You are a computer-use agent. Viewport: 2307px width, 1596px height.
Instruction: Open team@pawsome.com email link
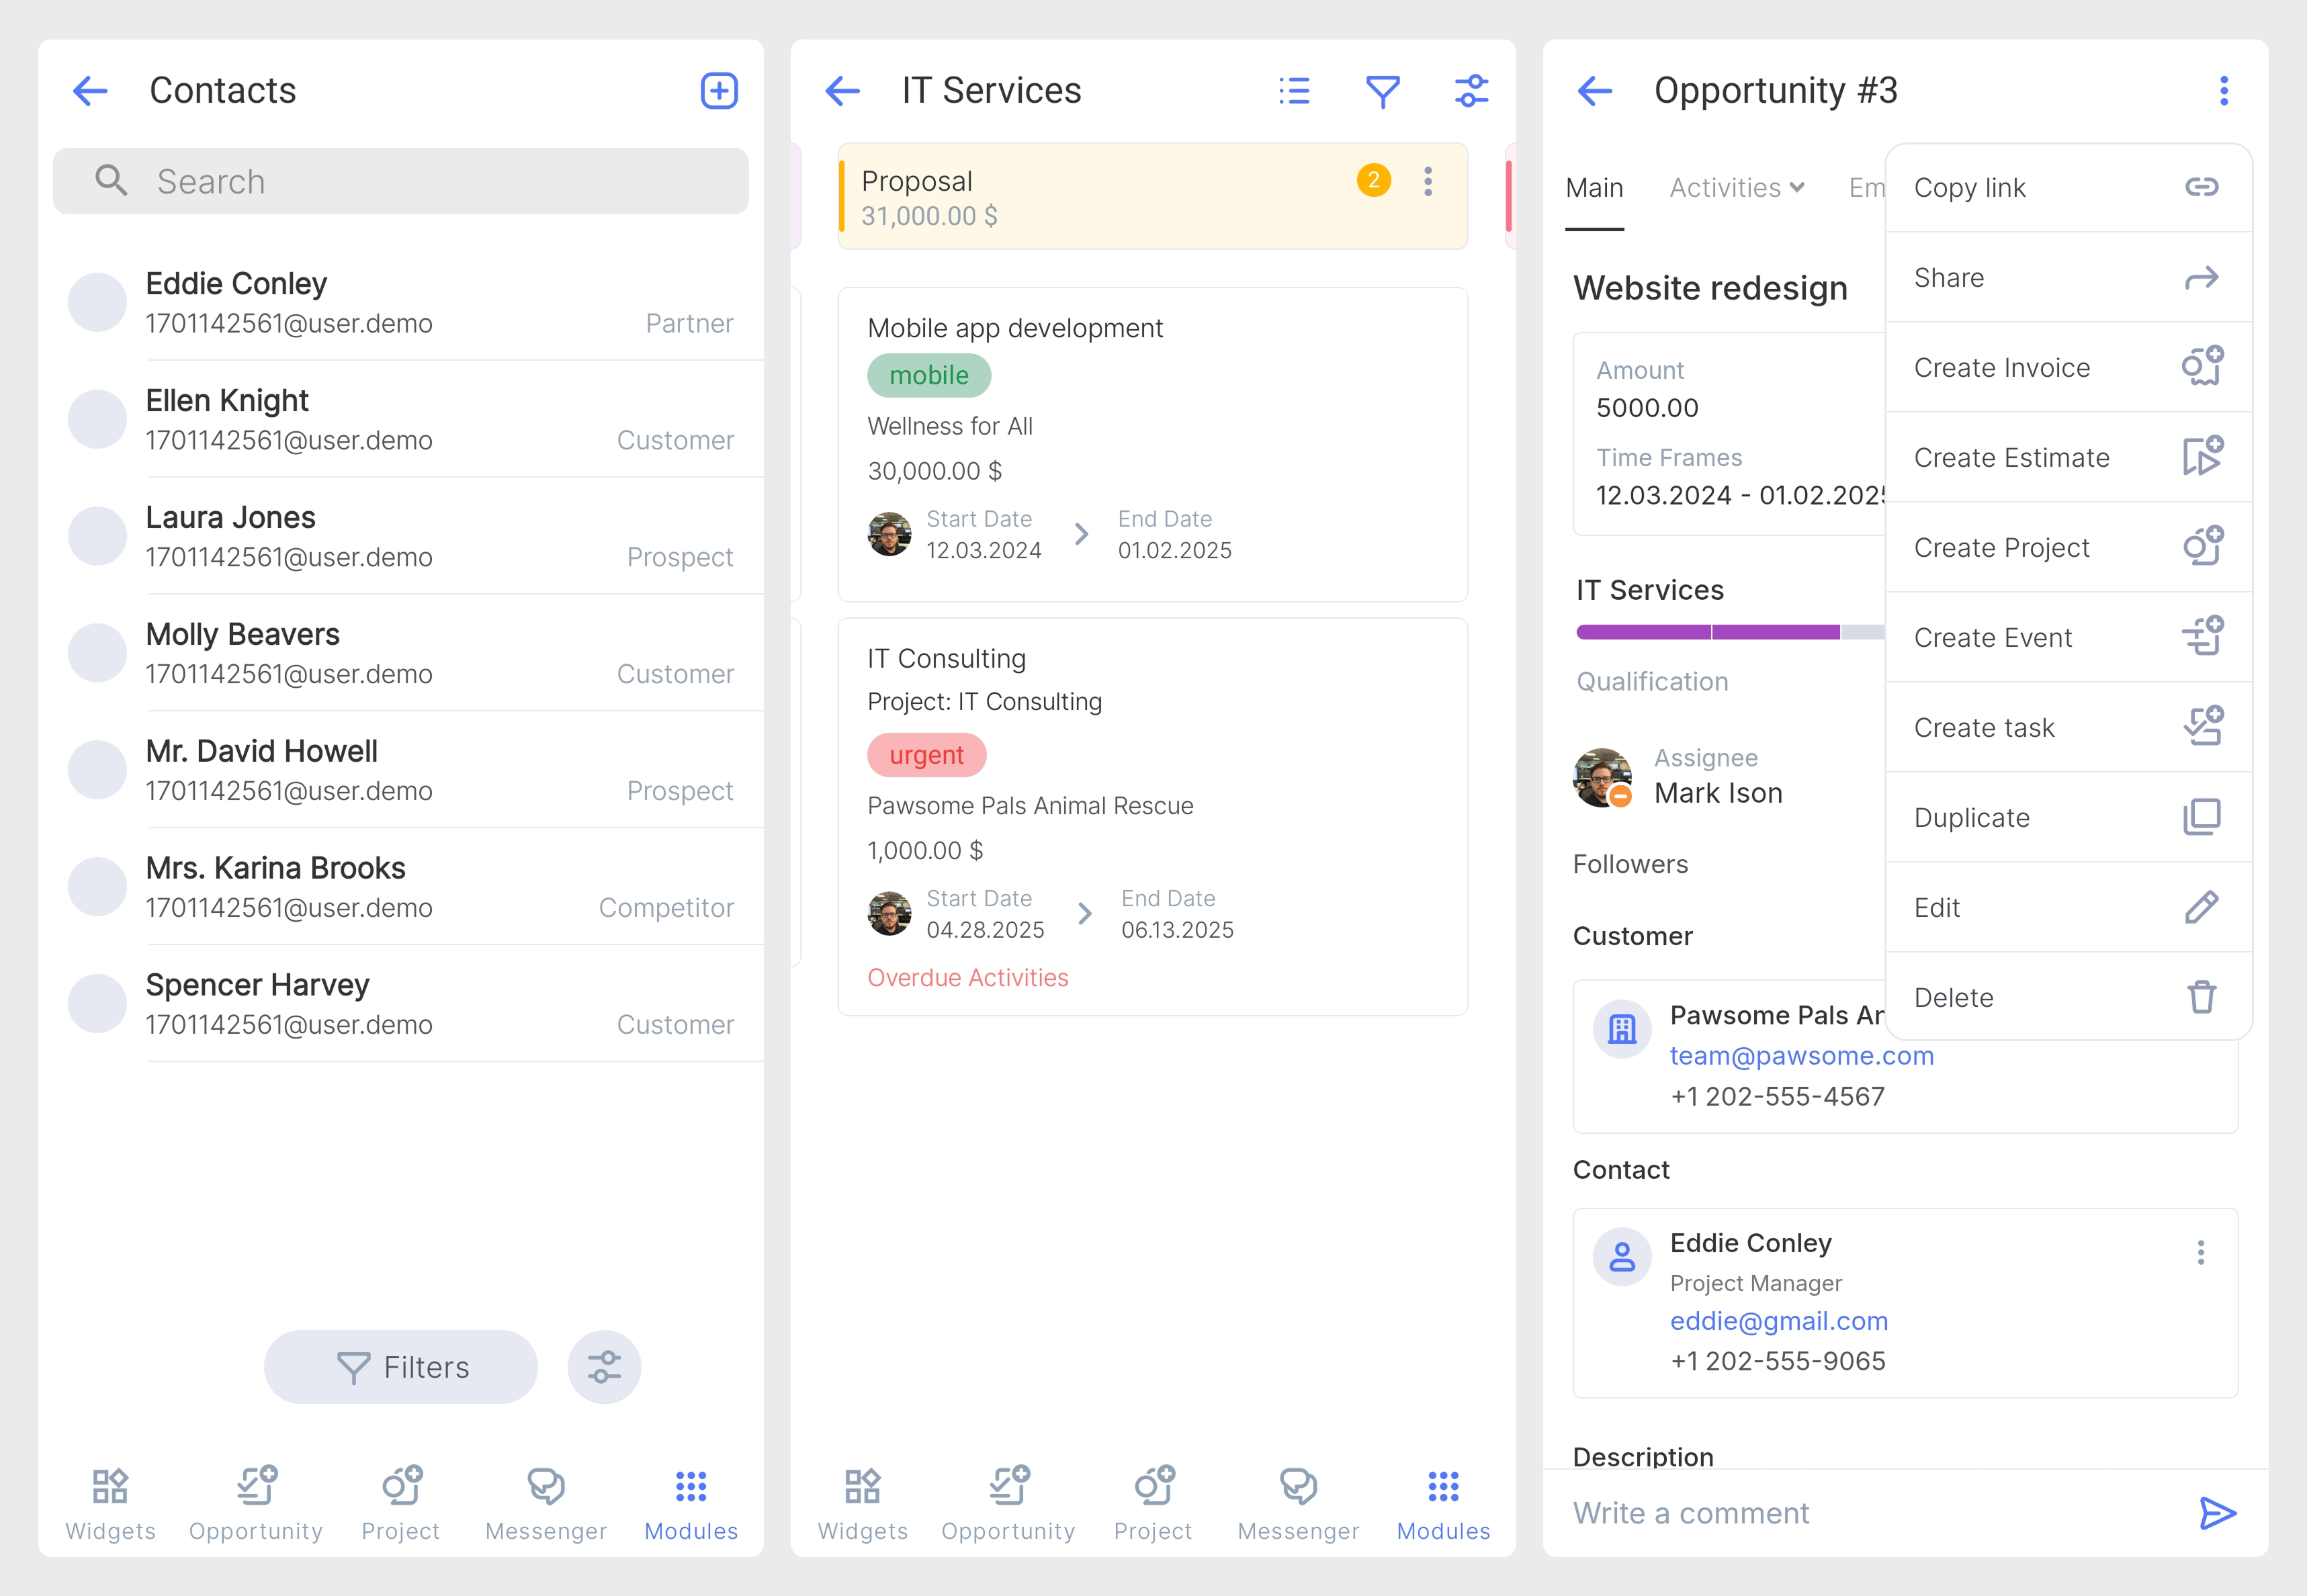[1801, 1056]
